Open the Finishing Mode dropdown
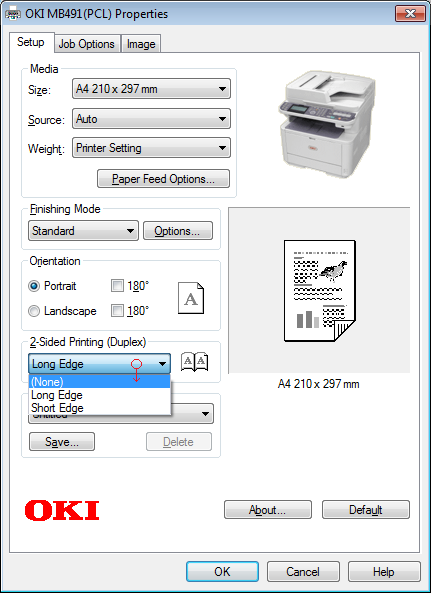This screenshot has height=593, width=431. tap(84, 231)
